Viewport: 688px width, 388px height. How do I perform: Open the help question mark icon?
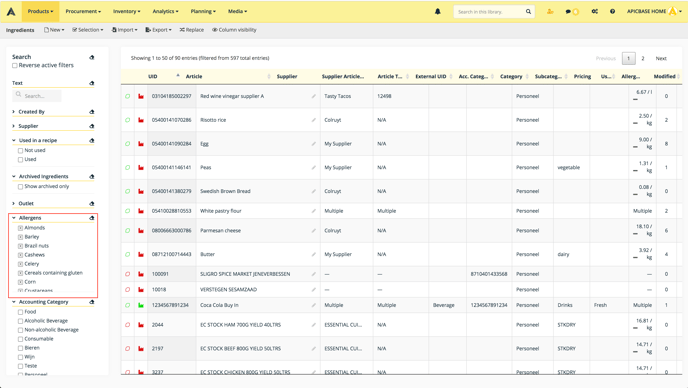coord(612,11)
